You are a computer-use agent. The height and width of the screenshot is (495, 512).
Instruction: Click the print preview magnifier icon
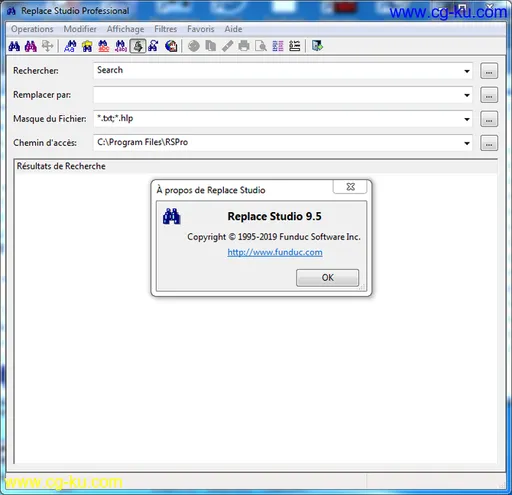261,46
